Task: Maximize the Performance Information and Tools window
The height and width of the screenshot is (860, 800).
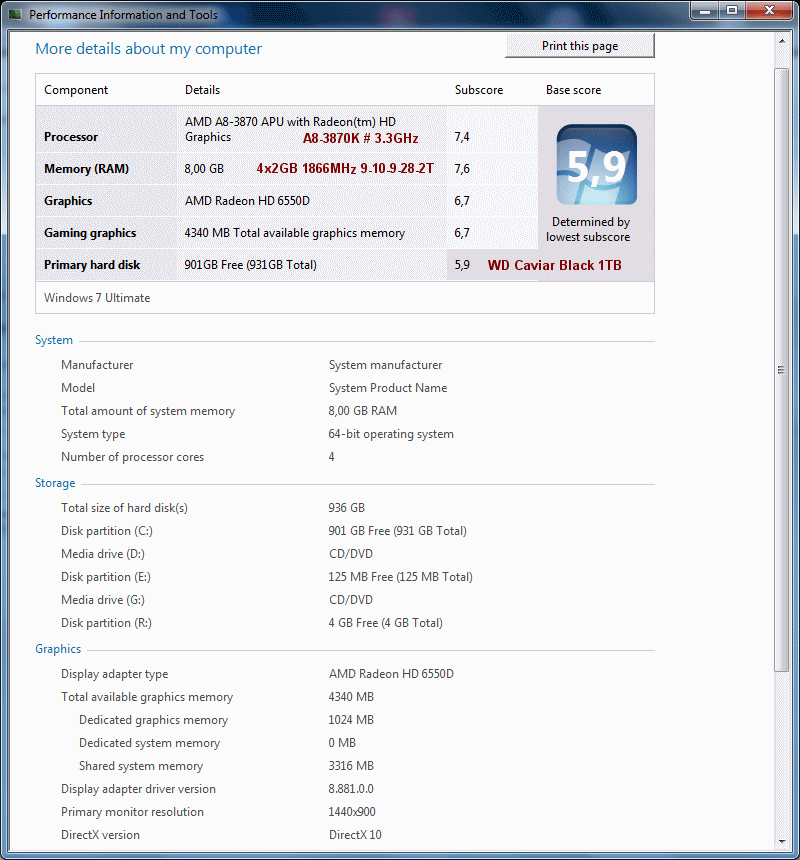Action: [731, 11]
